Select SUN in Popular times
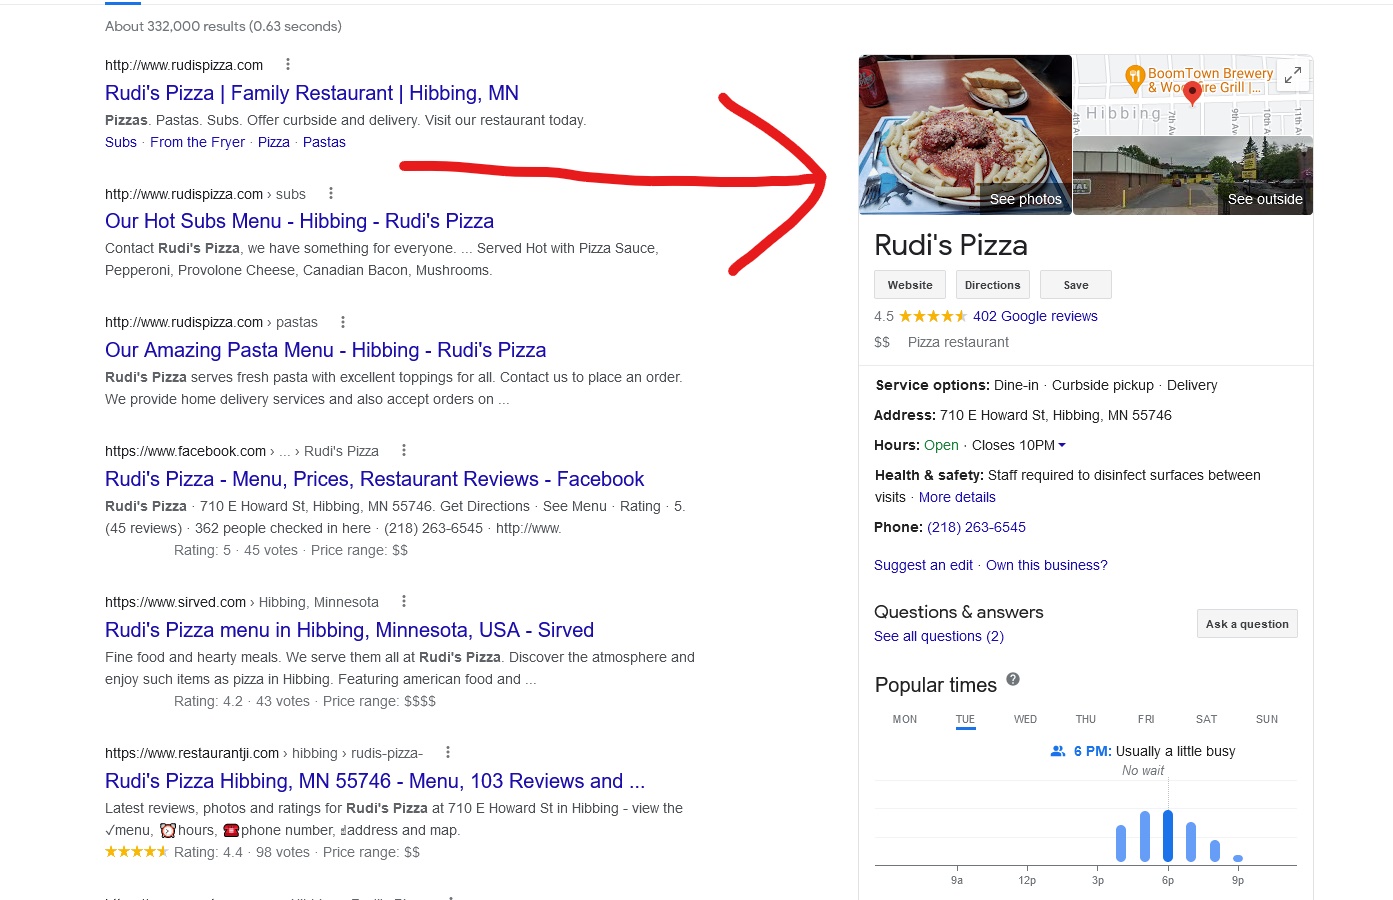The image size is (1393, 900). point(1267,719)
